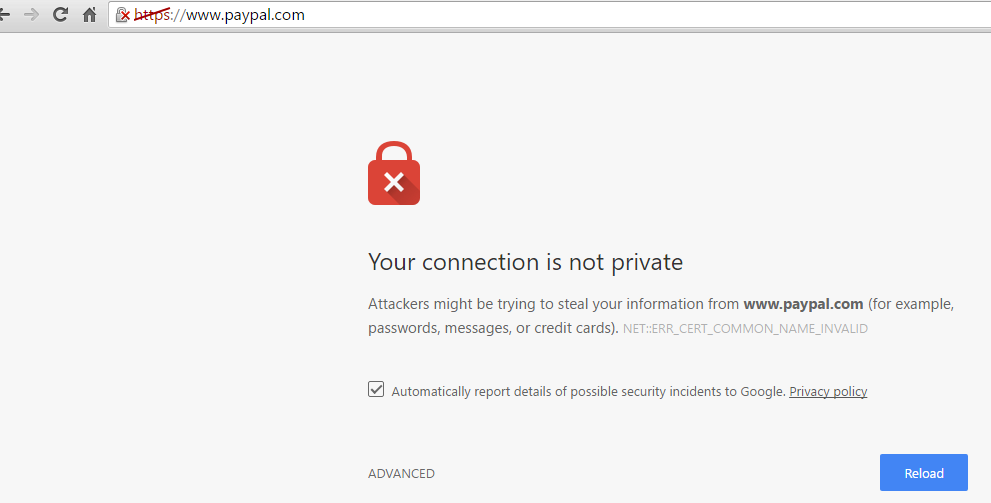Focus the address bar showing www.paypal.com

pyautogui.click(x=550, y=15)
